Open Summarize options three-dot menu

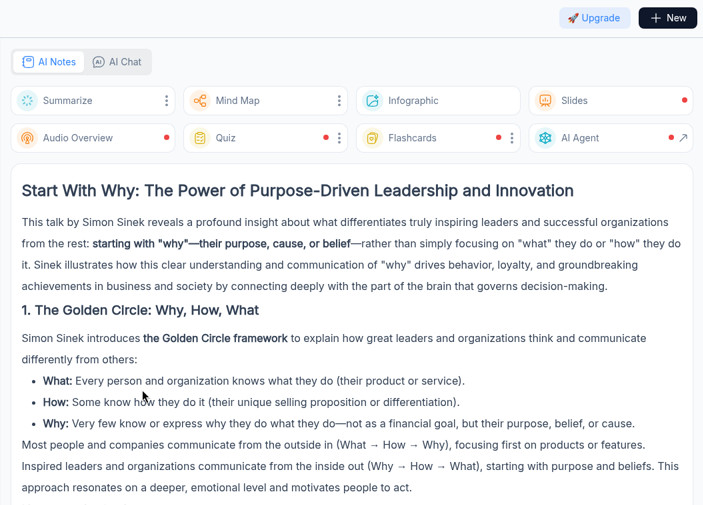(x=166, y=100)
